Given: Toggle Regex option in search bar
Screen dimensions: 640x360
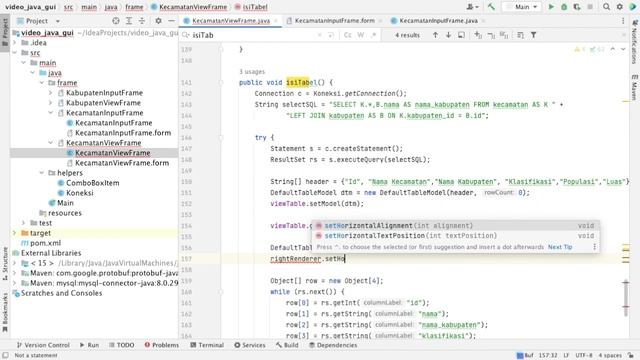Looking at the screenshot, I should tap(373, 35).
